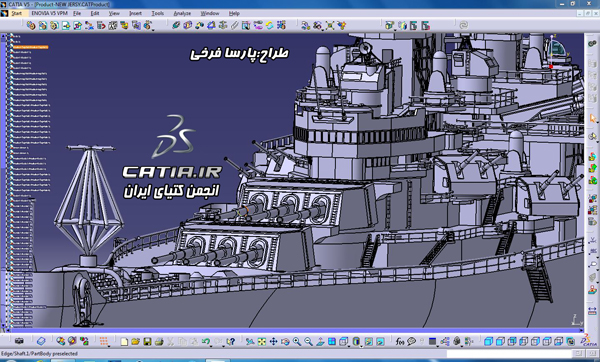Click the power input field in status bar
Image resolution: width=600 pixels, height=362 pixels.
point(509,354)
